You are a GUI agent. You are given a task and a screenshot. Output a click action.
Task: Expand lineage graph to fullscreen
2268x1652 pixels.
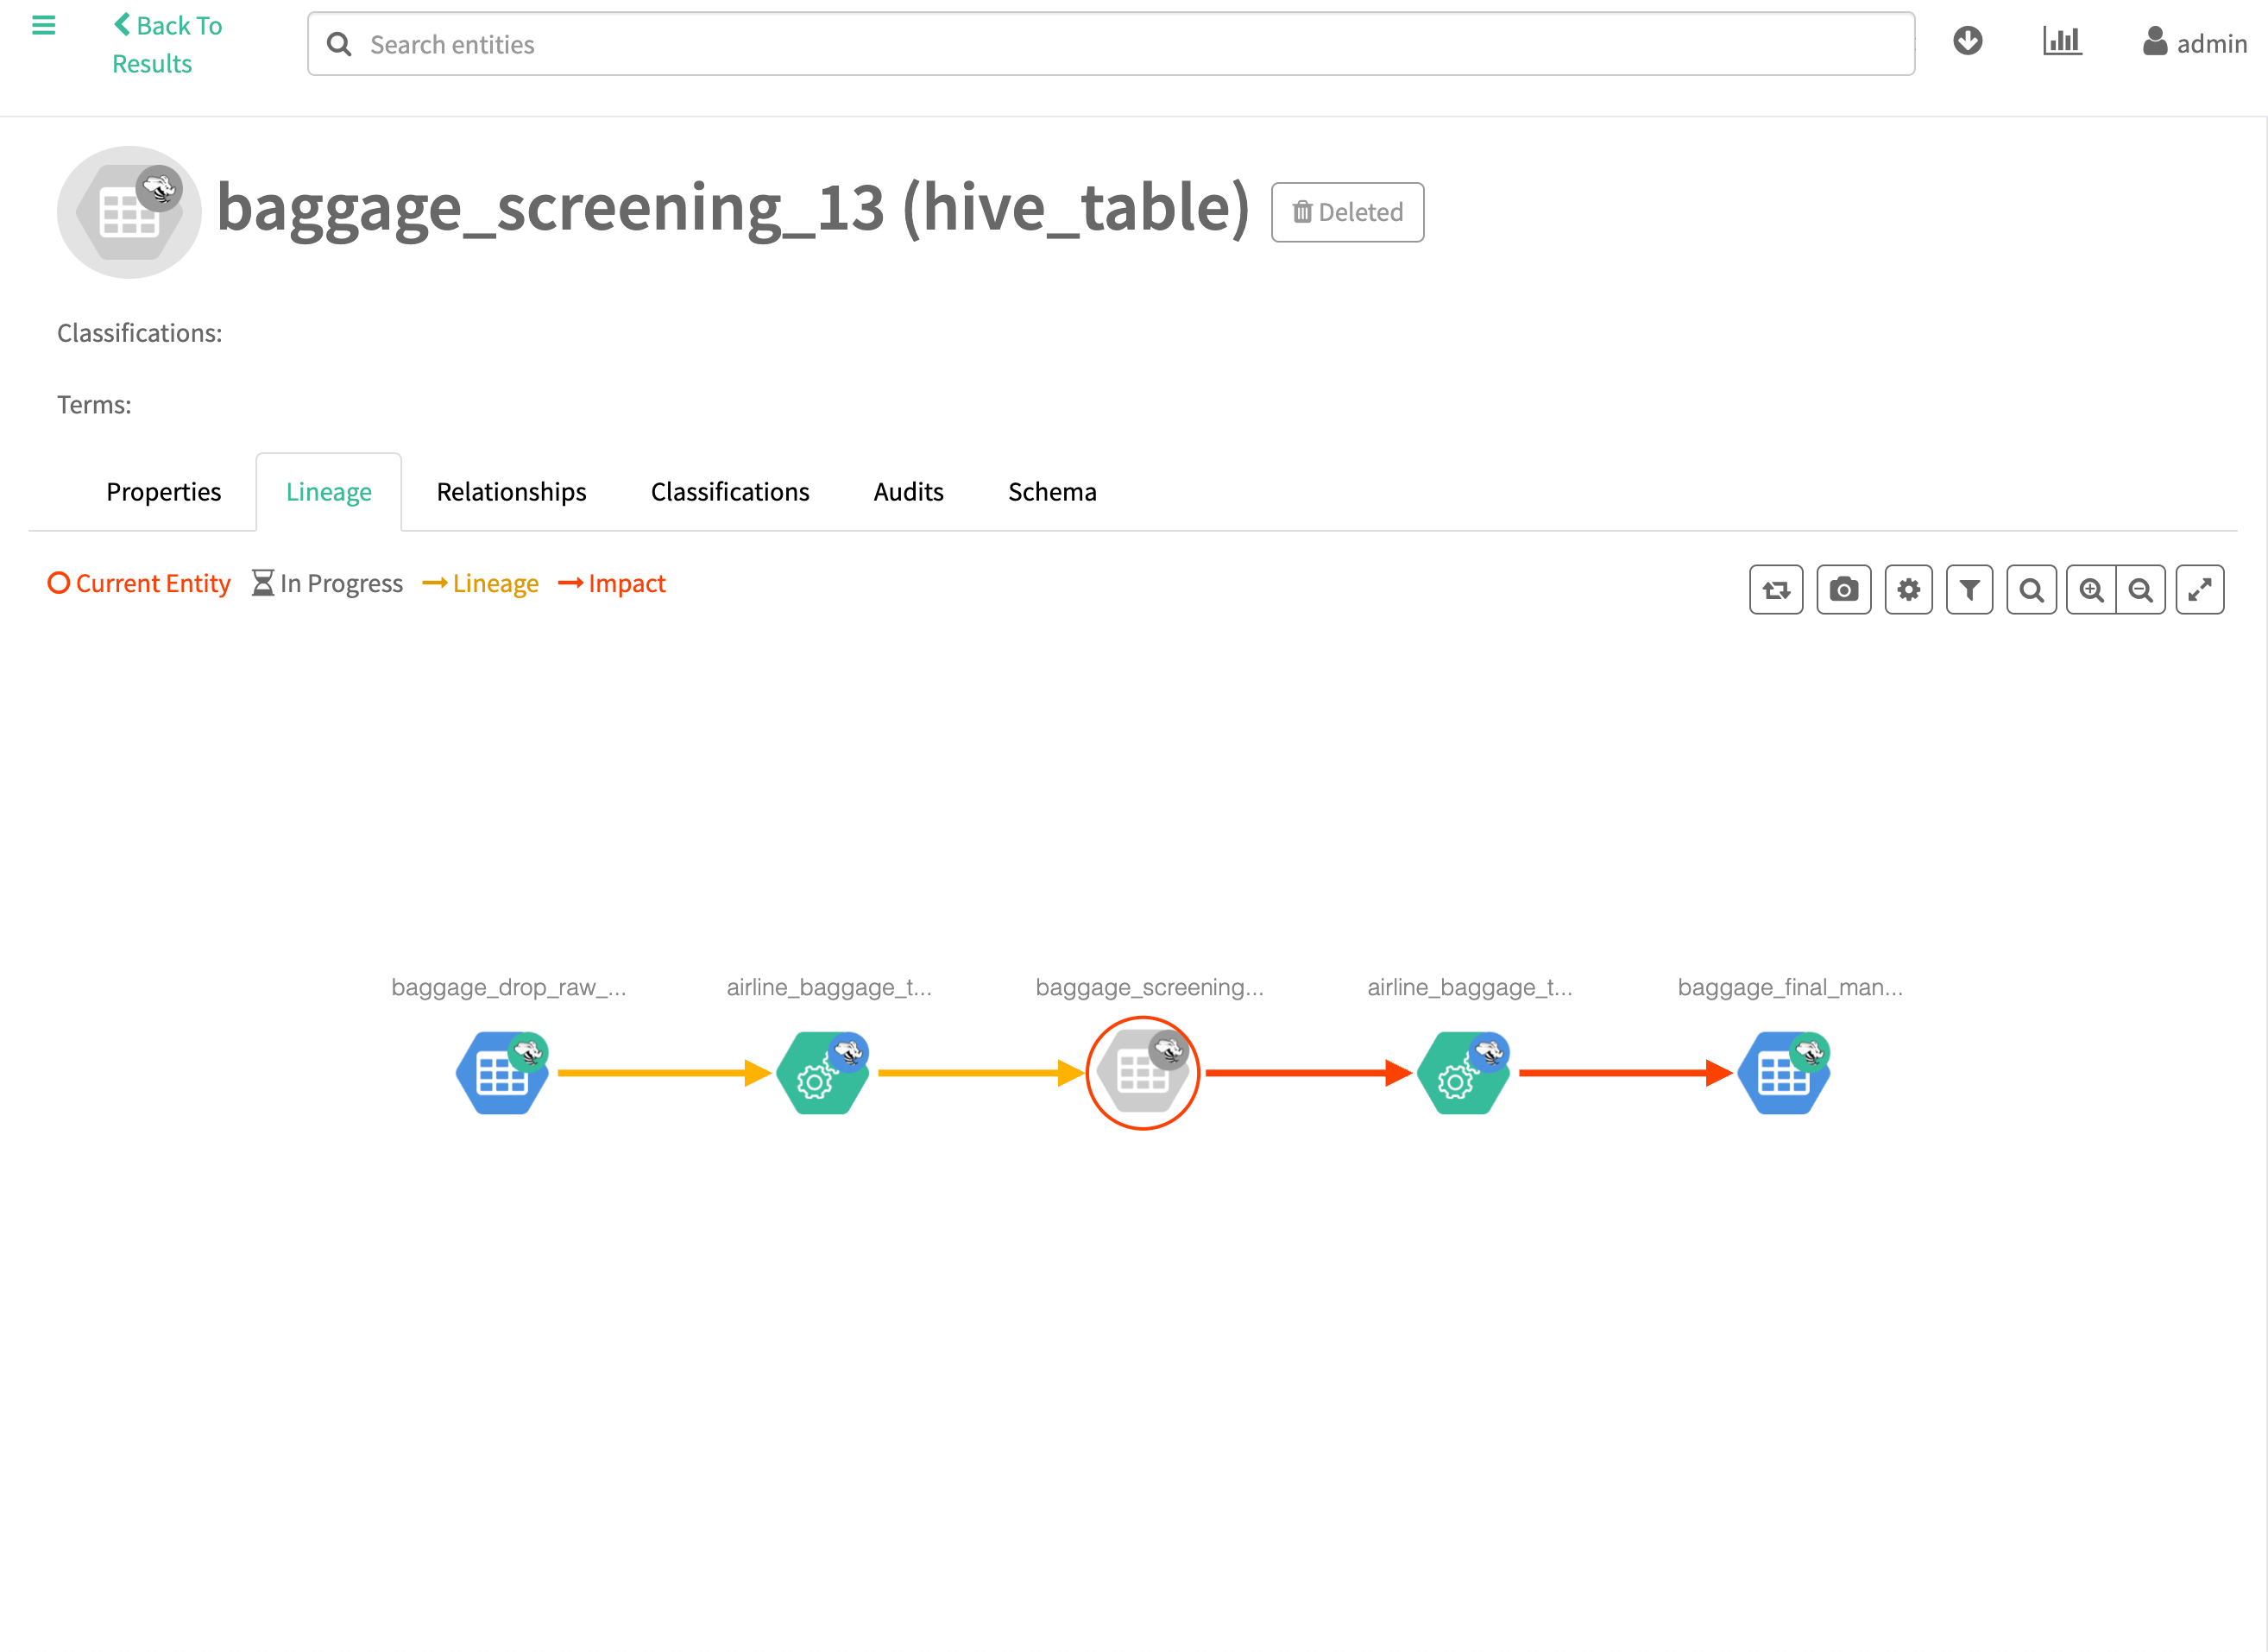pos(2199,590)
